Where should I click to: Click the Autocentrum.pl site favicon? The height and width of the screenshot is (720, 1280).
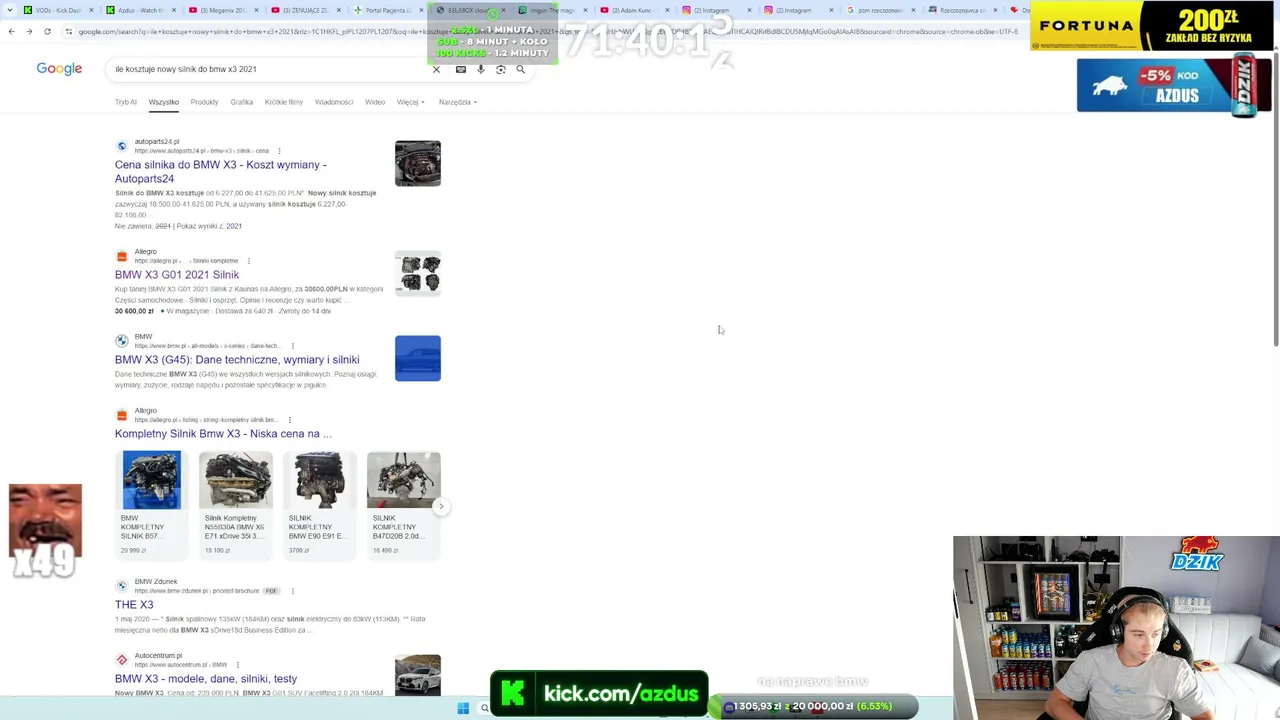pos(122,660)
